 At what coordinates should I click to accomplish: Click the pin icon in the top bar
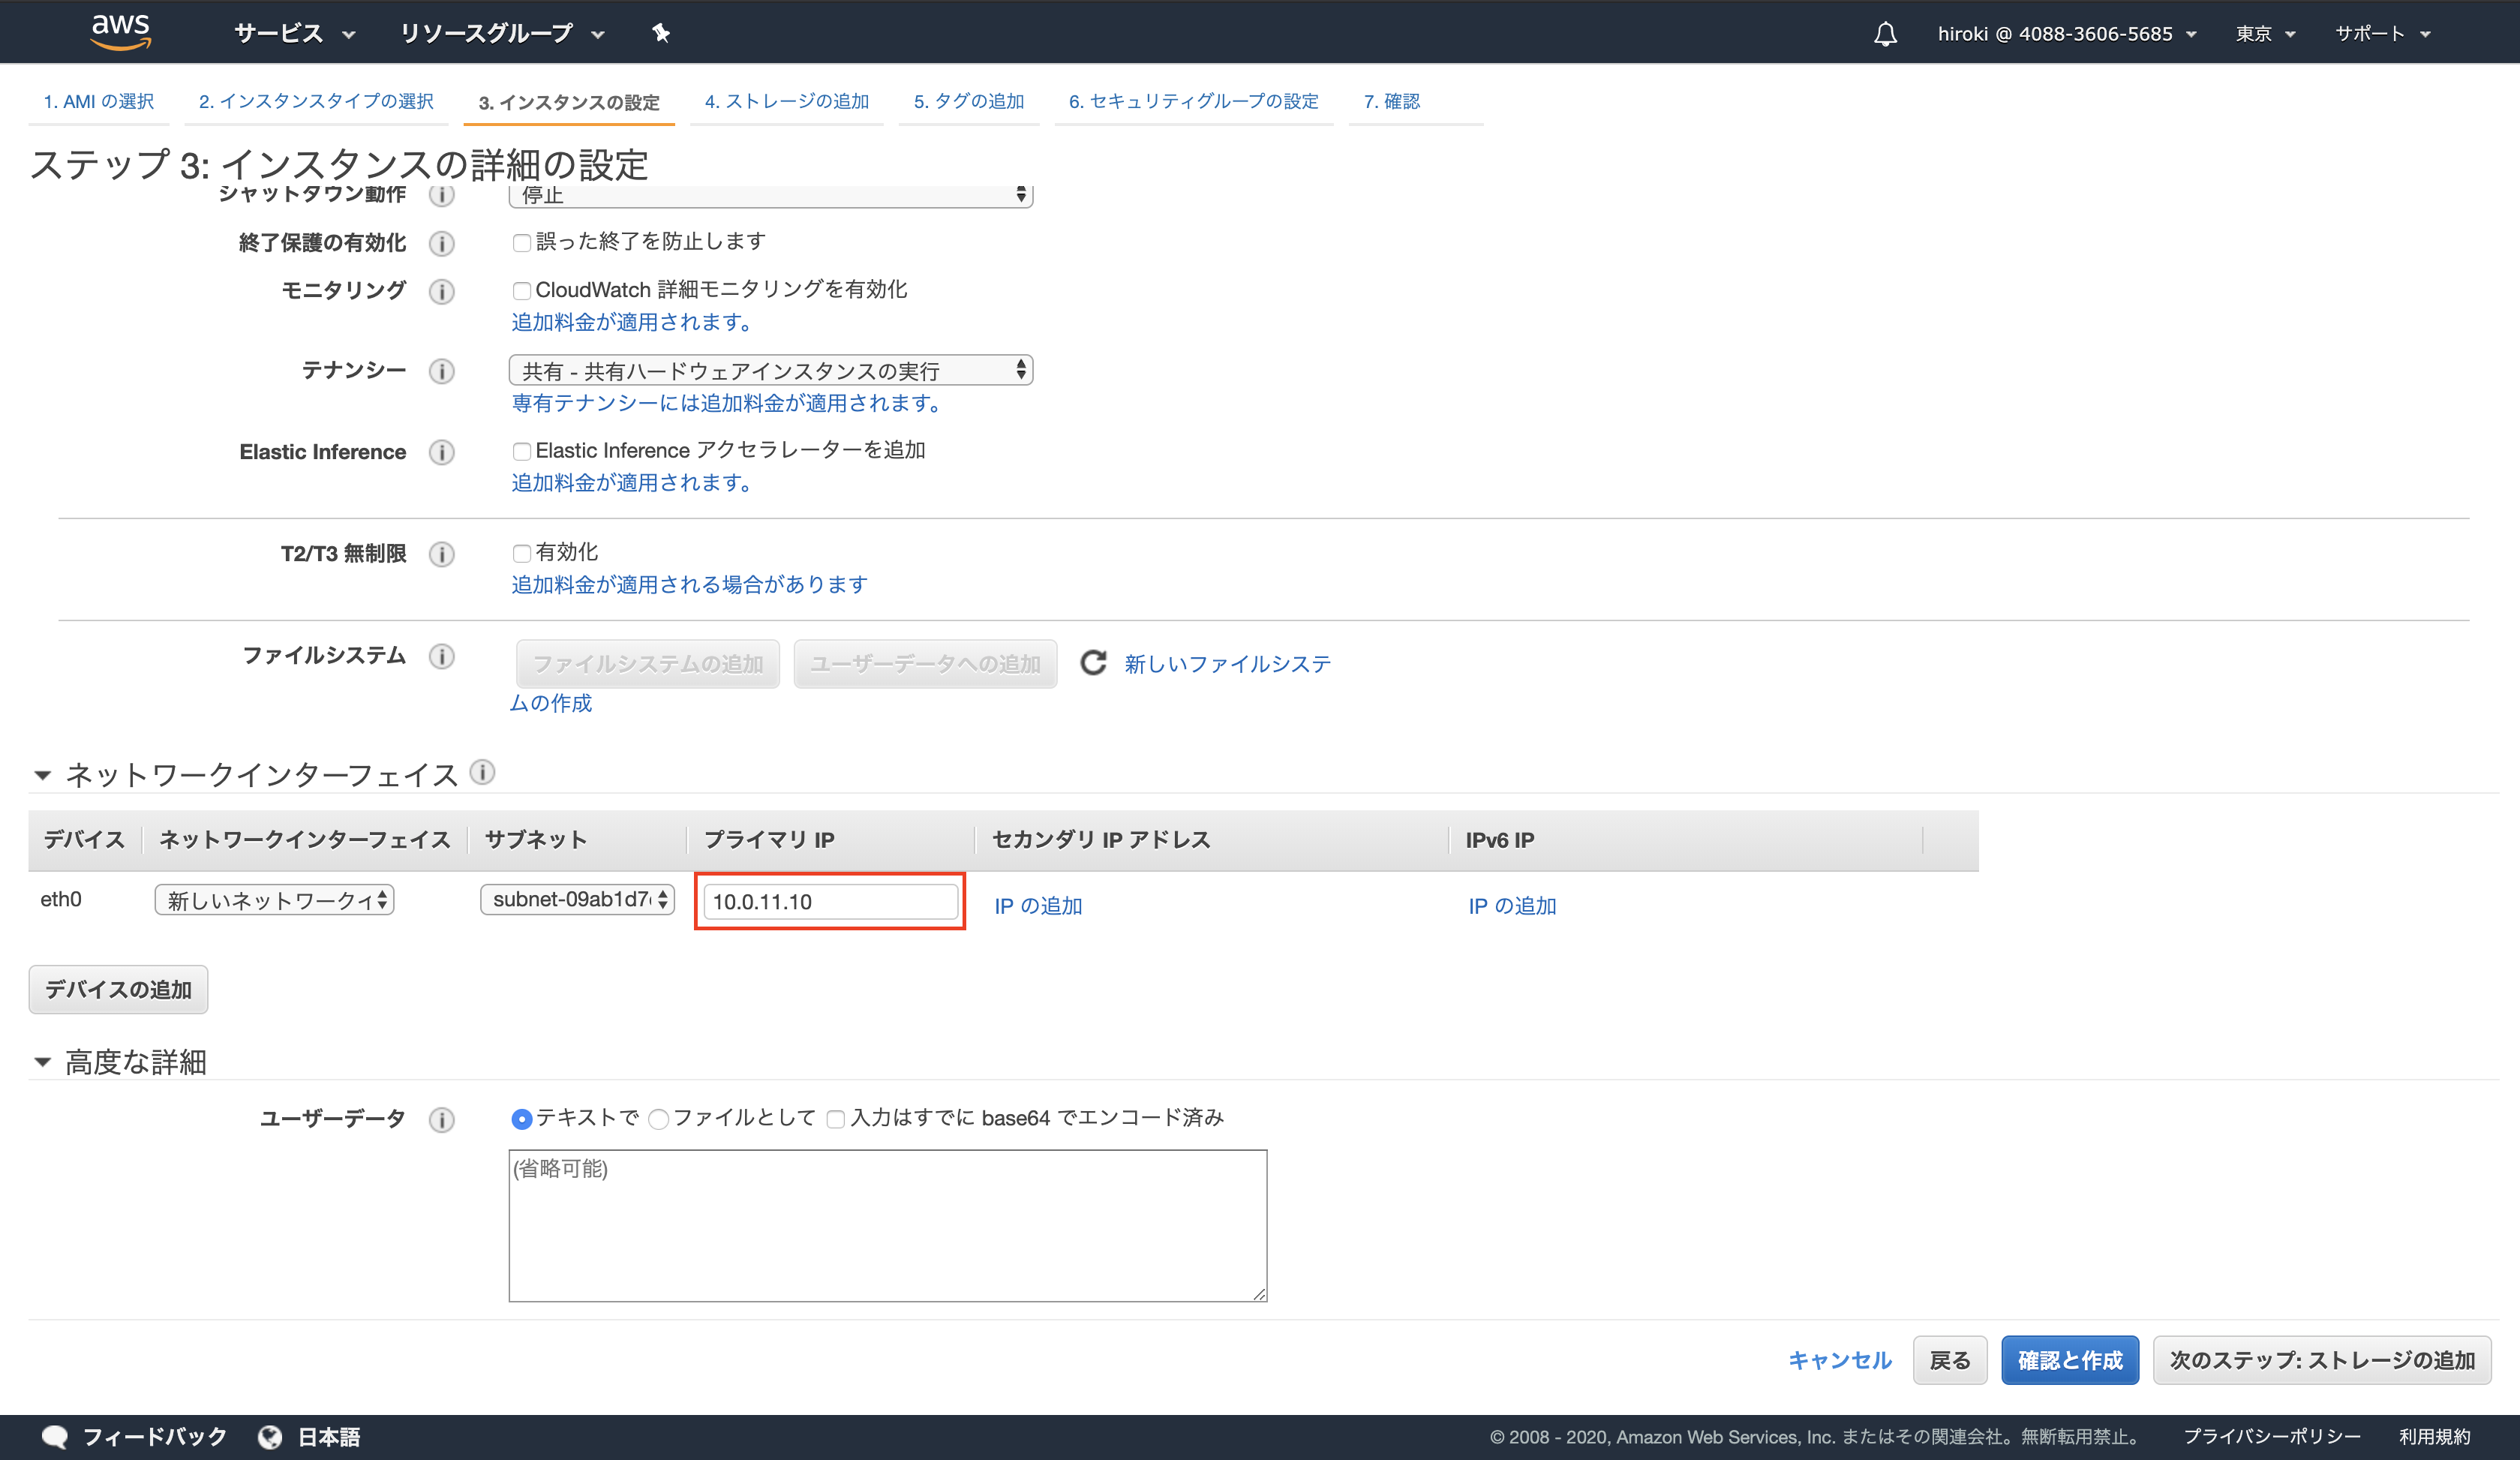click(662, 33)
